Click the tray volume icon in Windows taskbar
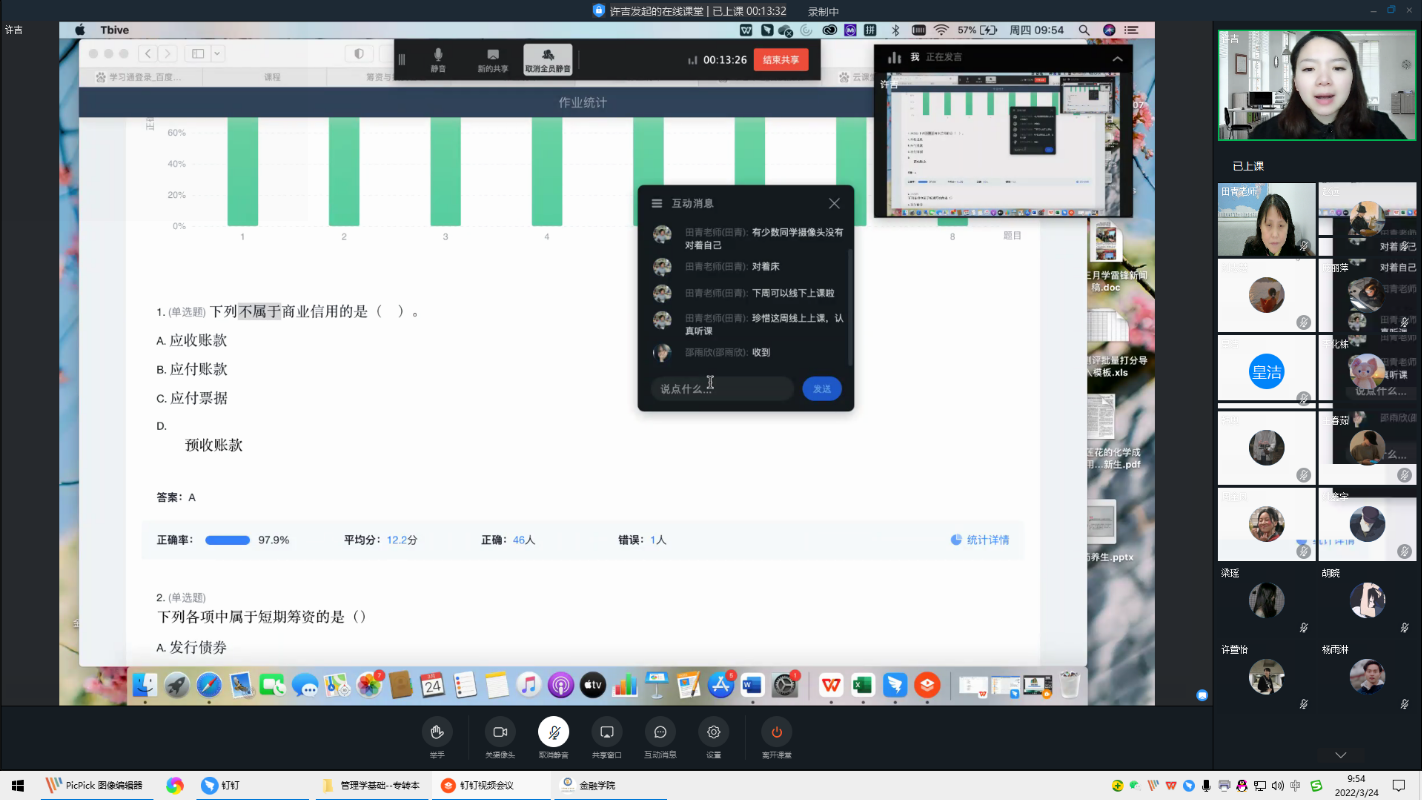Screen dimensions: 1422x800 point(1279,785)
